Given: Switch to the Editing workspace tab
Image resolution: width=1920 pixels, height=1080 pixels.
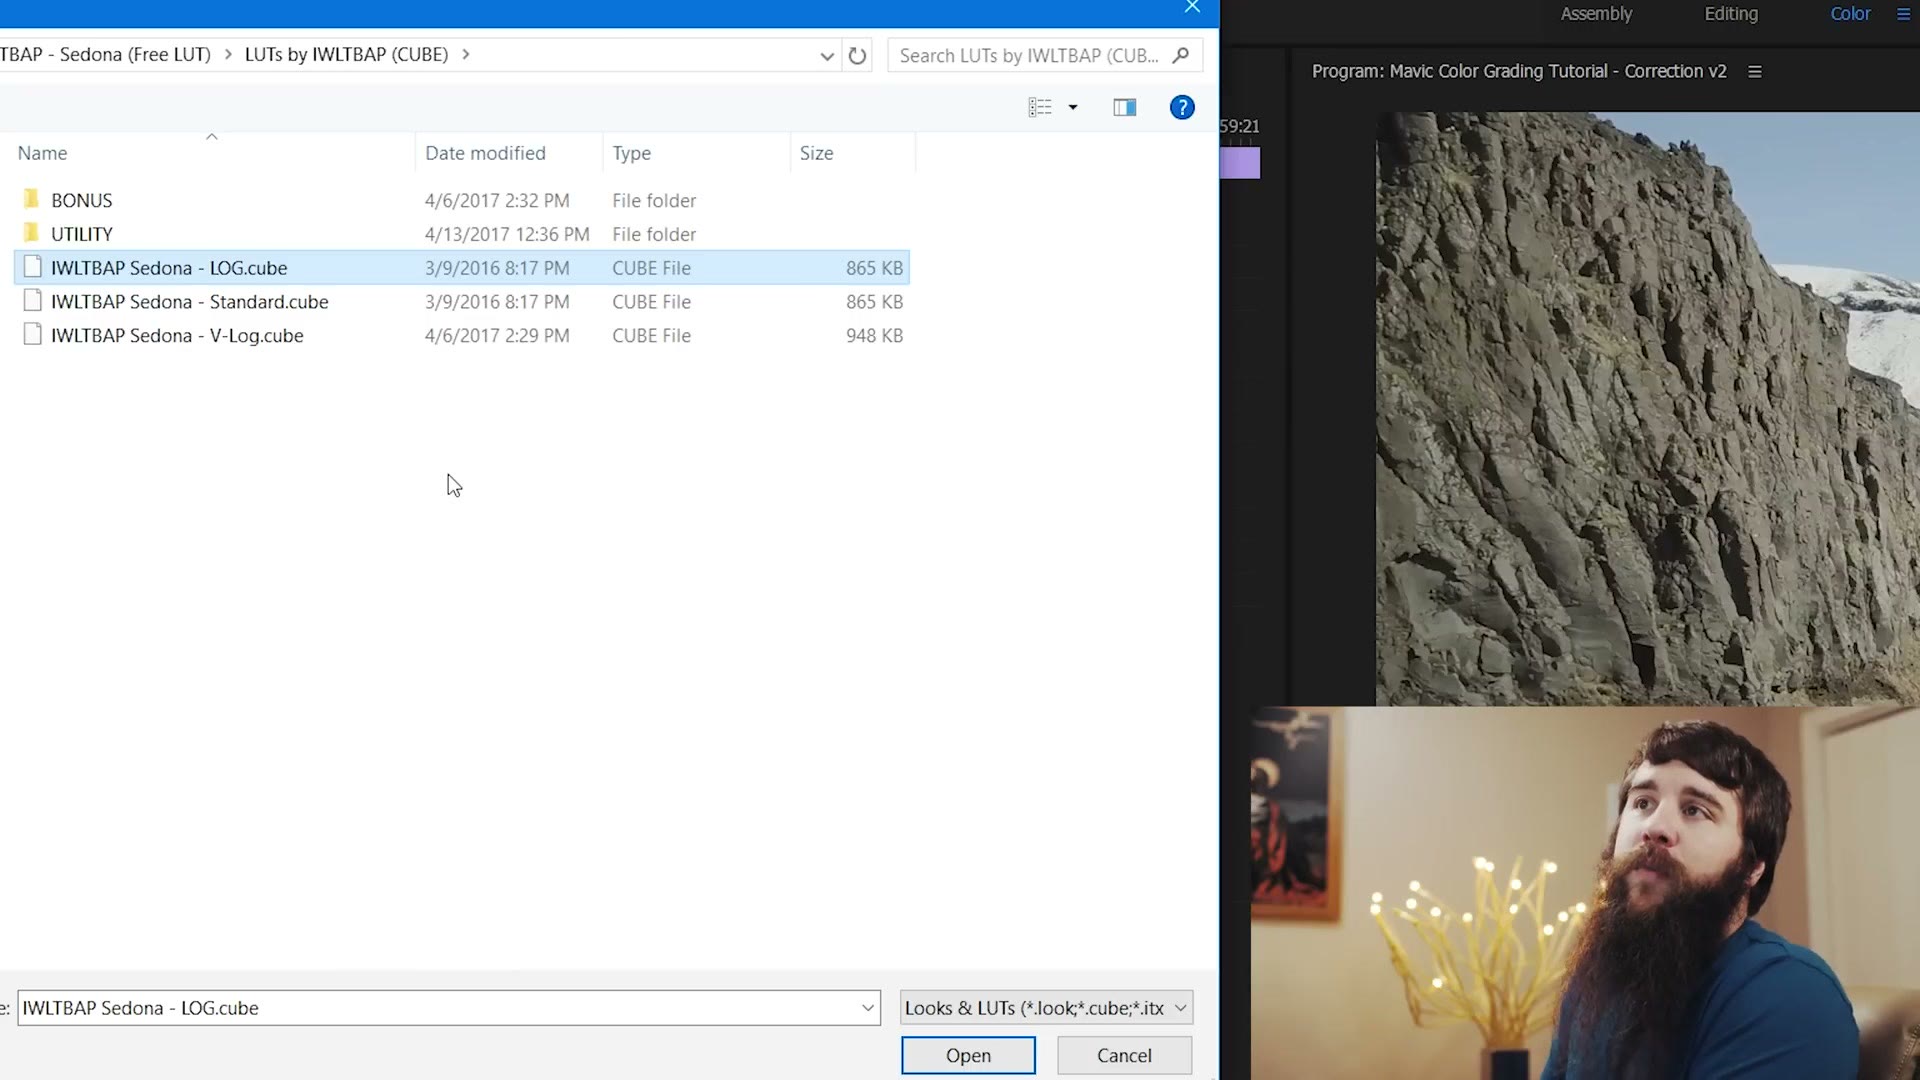Looking at the screenshot, I should (x=1731, y=14).
